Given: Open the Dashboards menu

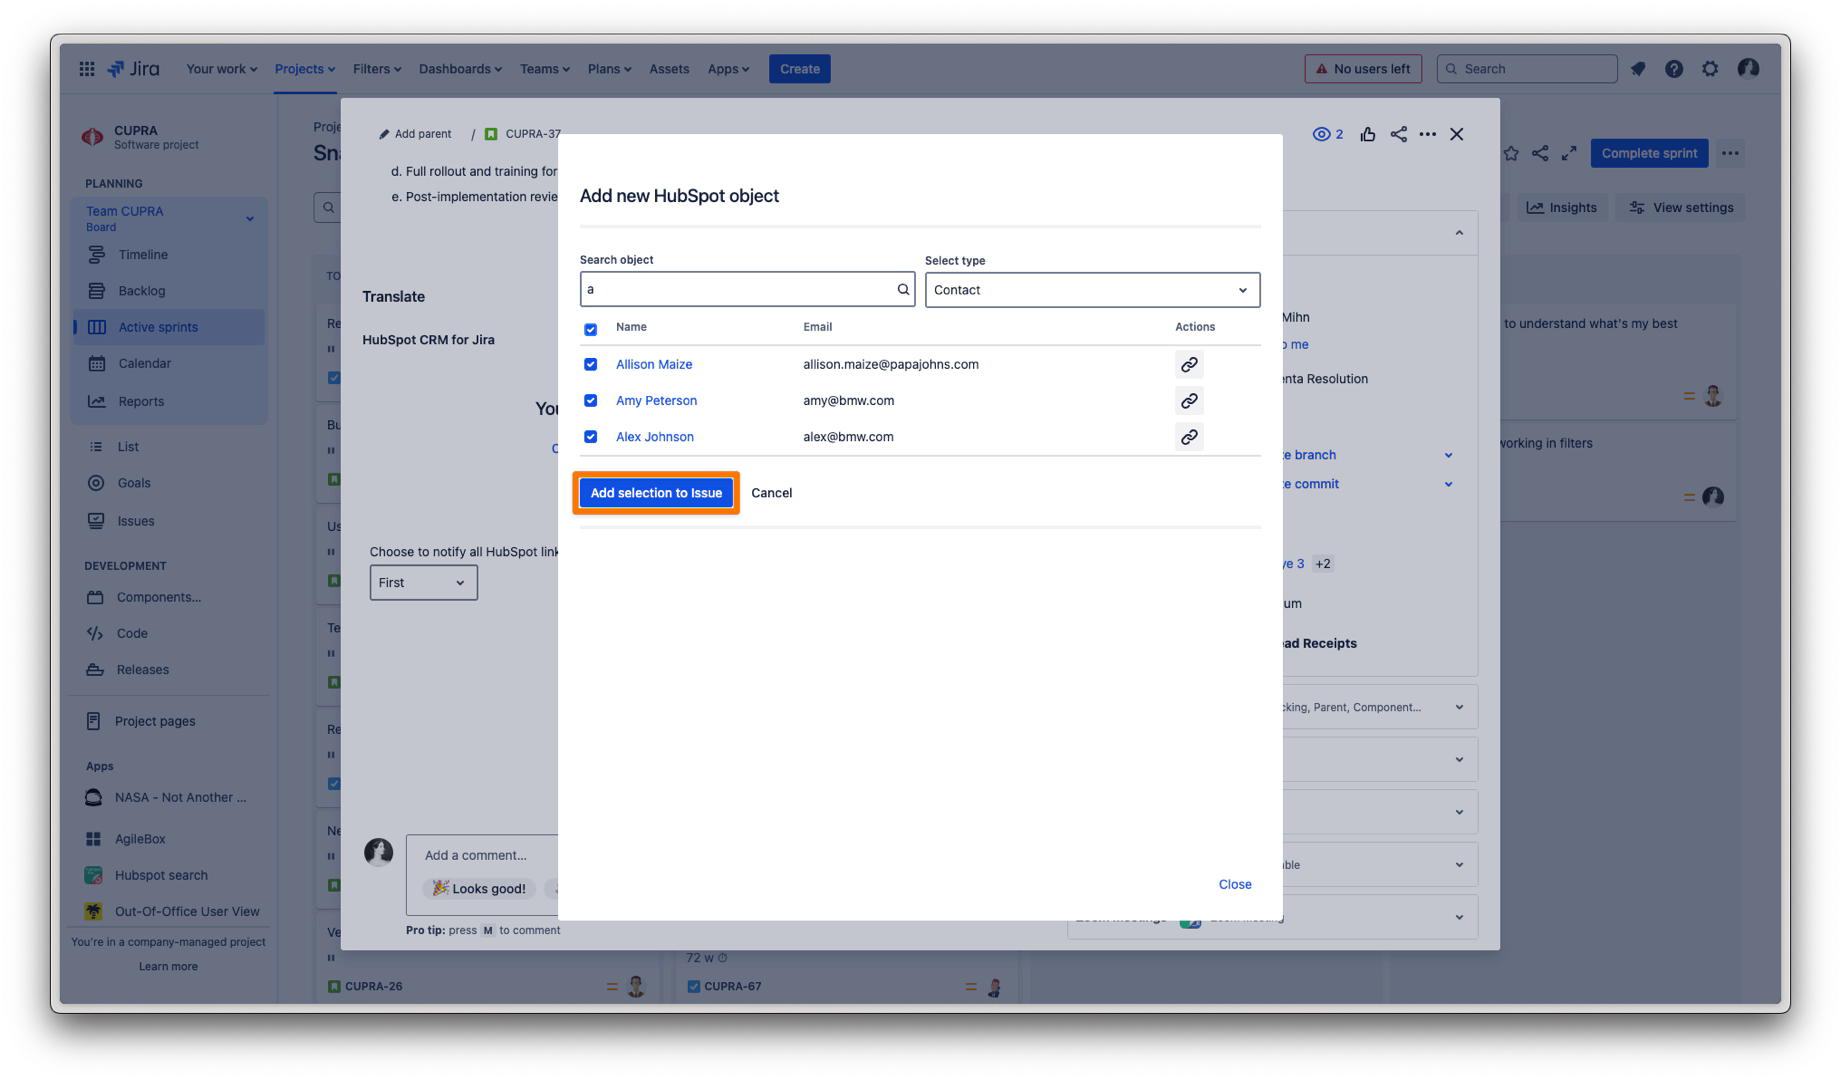Looking at the screenshot, I should pos(460,69).
